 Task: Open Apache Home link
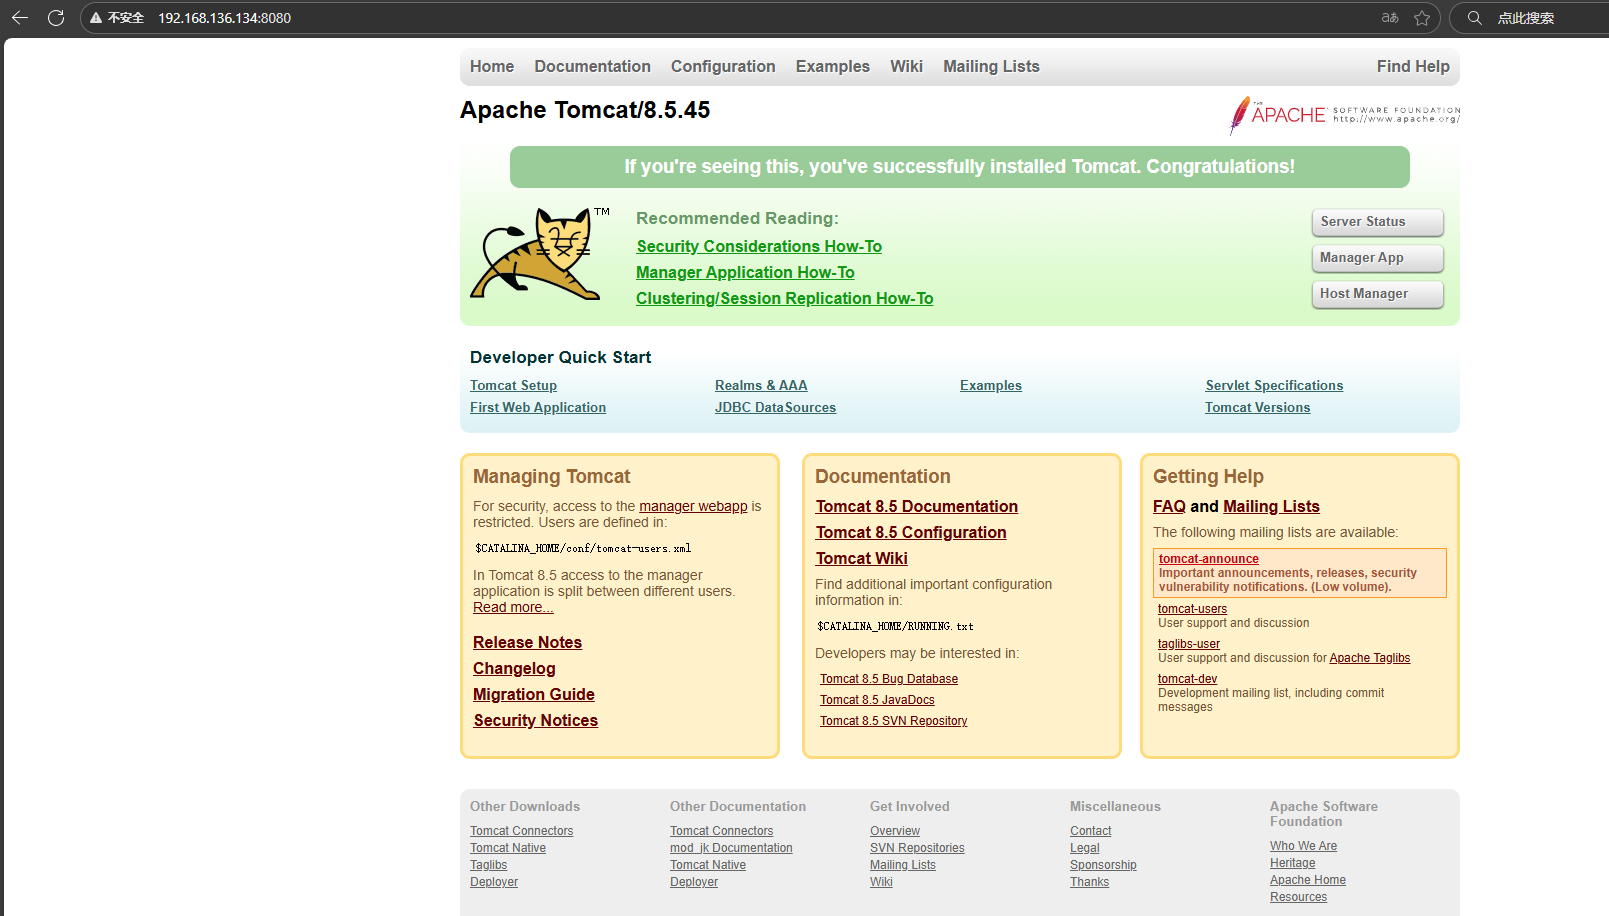pos(1308,880)
